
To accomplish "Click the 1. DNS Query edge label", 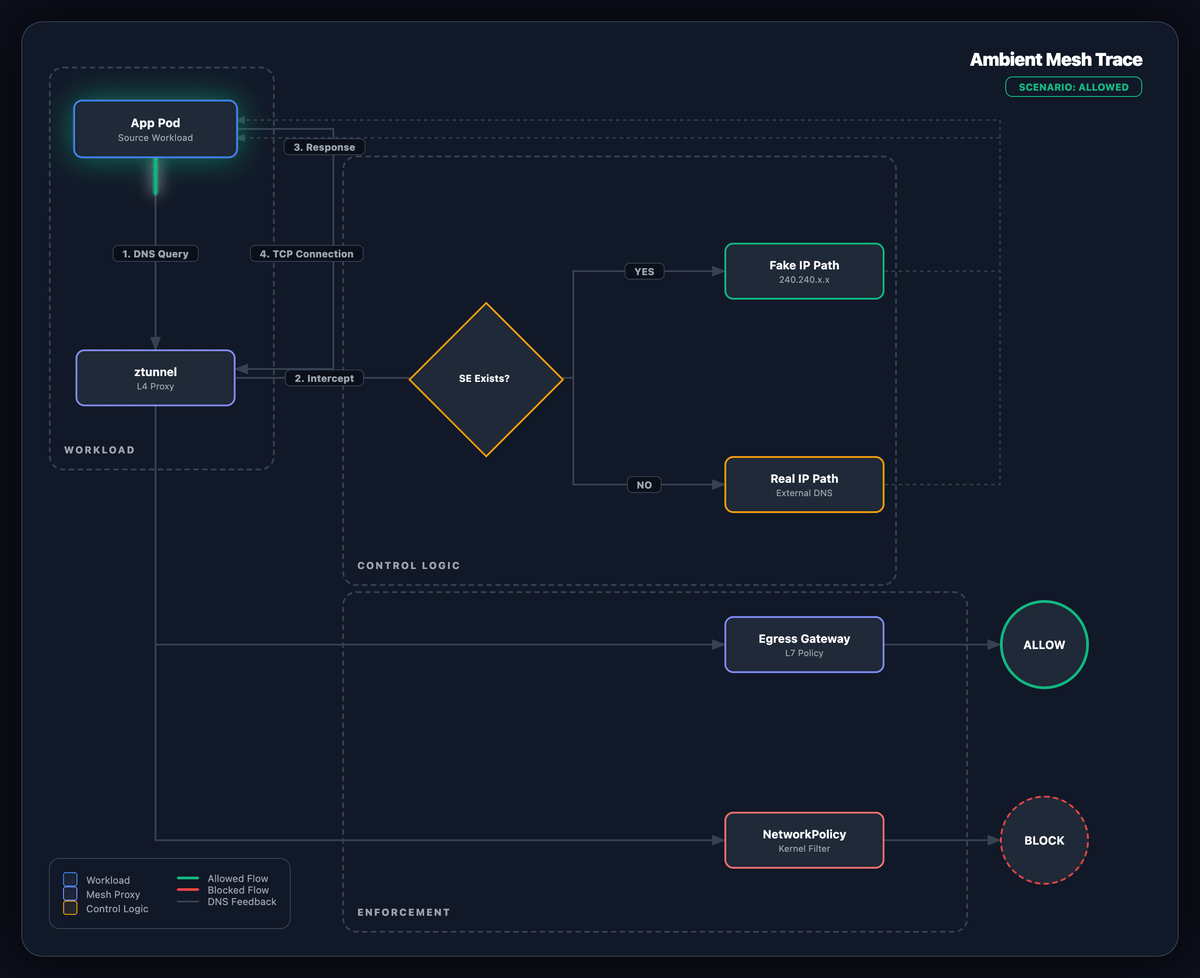I will (x=155, y=254).
